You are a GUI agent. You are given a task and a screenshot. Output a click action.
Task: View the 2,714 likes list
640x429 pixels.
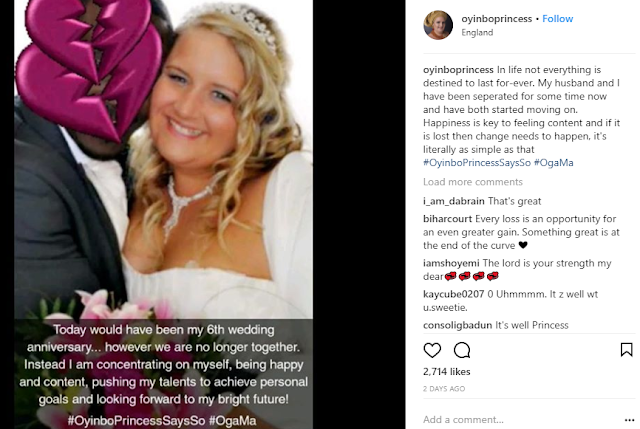click(x=447, y=372)
